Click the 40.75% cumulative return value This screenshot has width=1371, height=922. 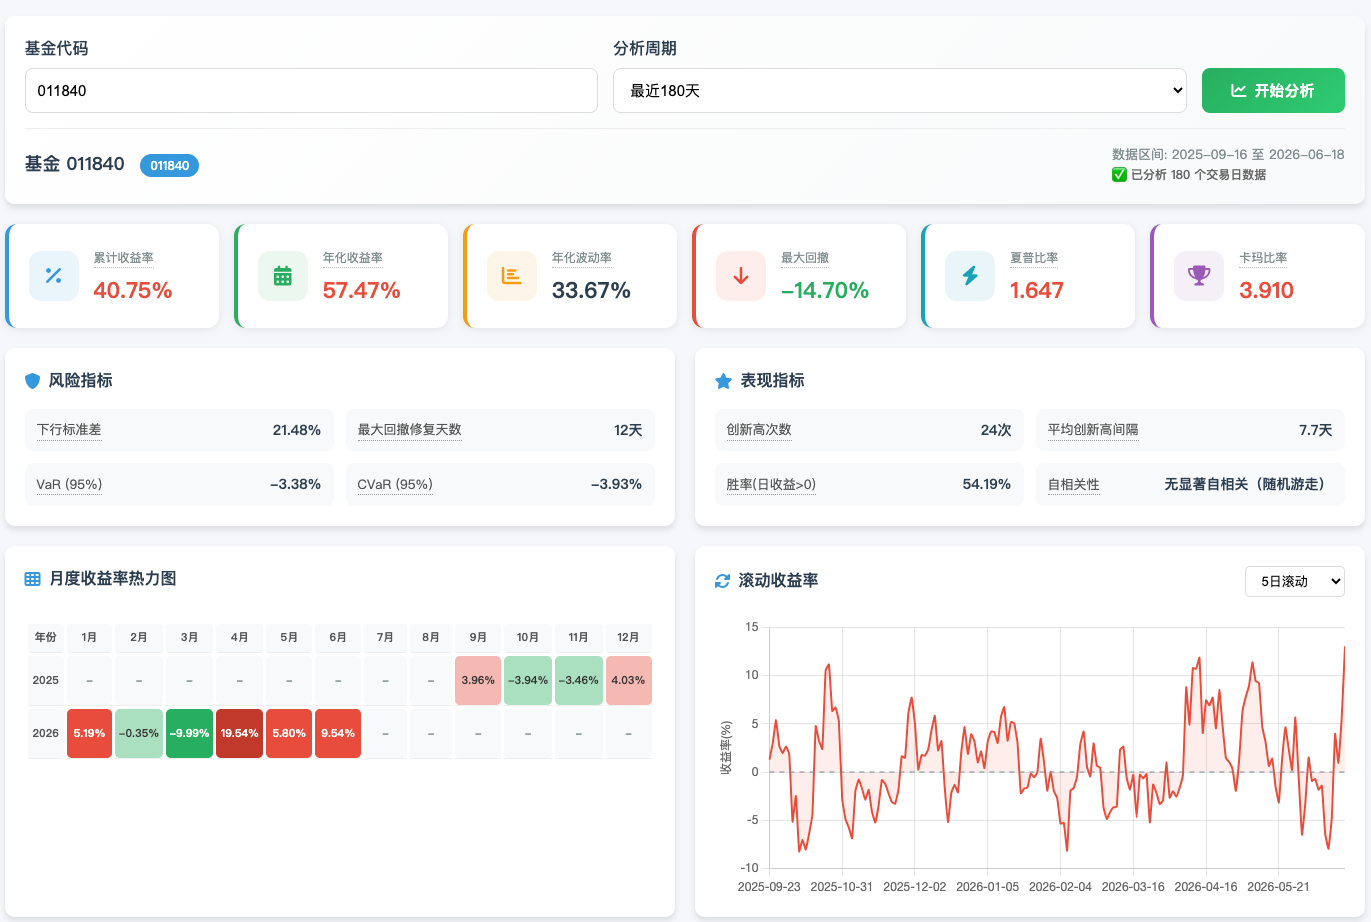point(133,291)
